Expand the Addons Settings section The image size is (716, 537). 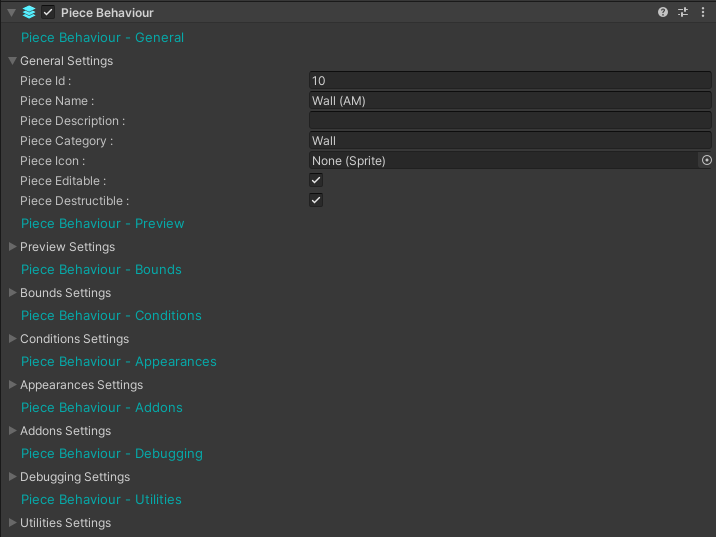pos(12,431)
